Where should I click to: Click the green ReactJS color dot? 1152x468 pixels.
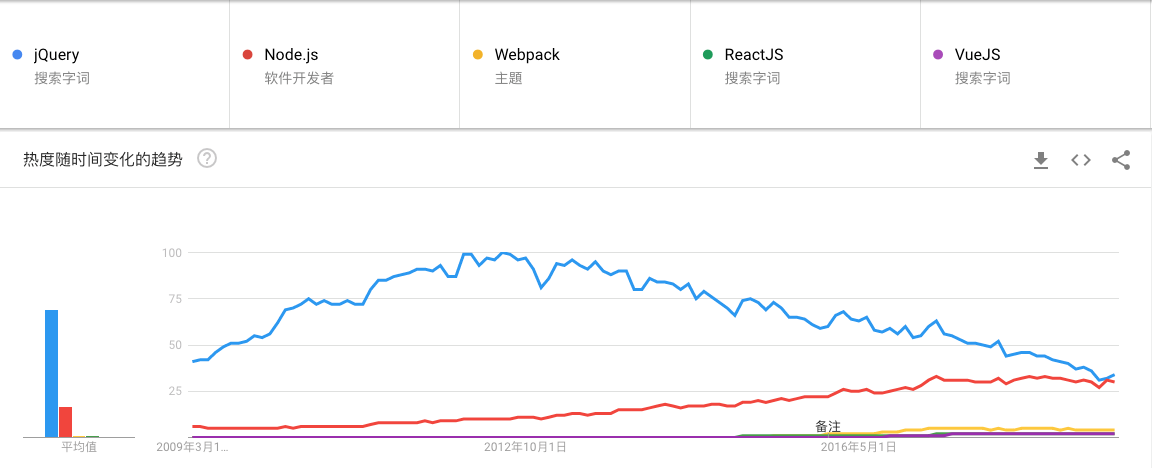point(707,55)
